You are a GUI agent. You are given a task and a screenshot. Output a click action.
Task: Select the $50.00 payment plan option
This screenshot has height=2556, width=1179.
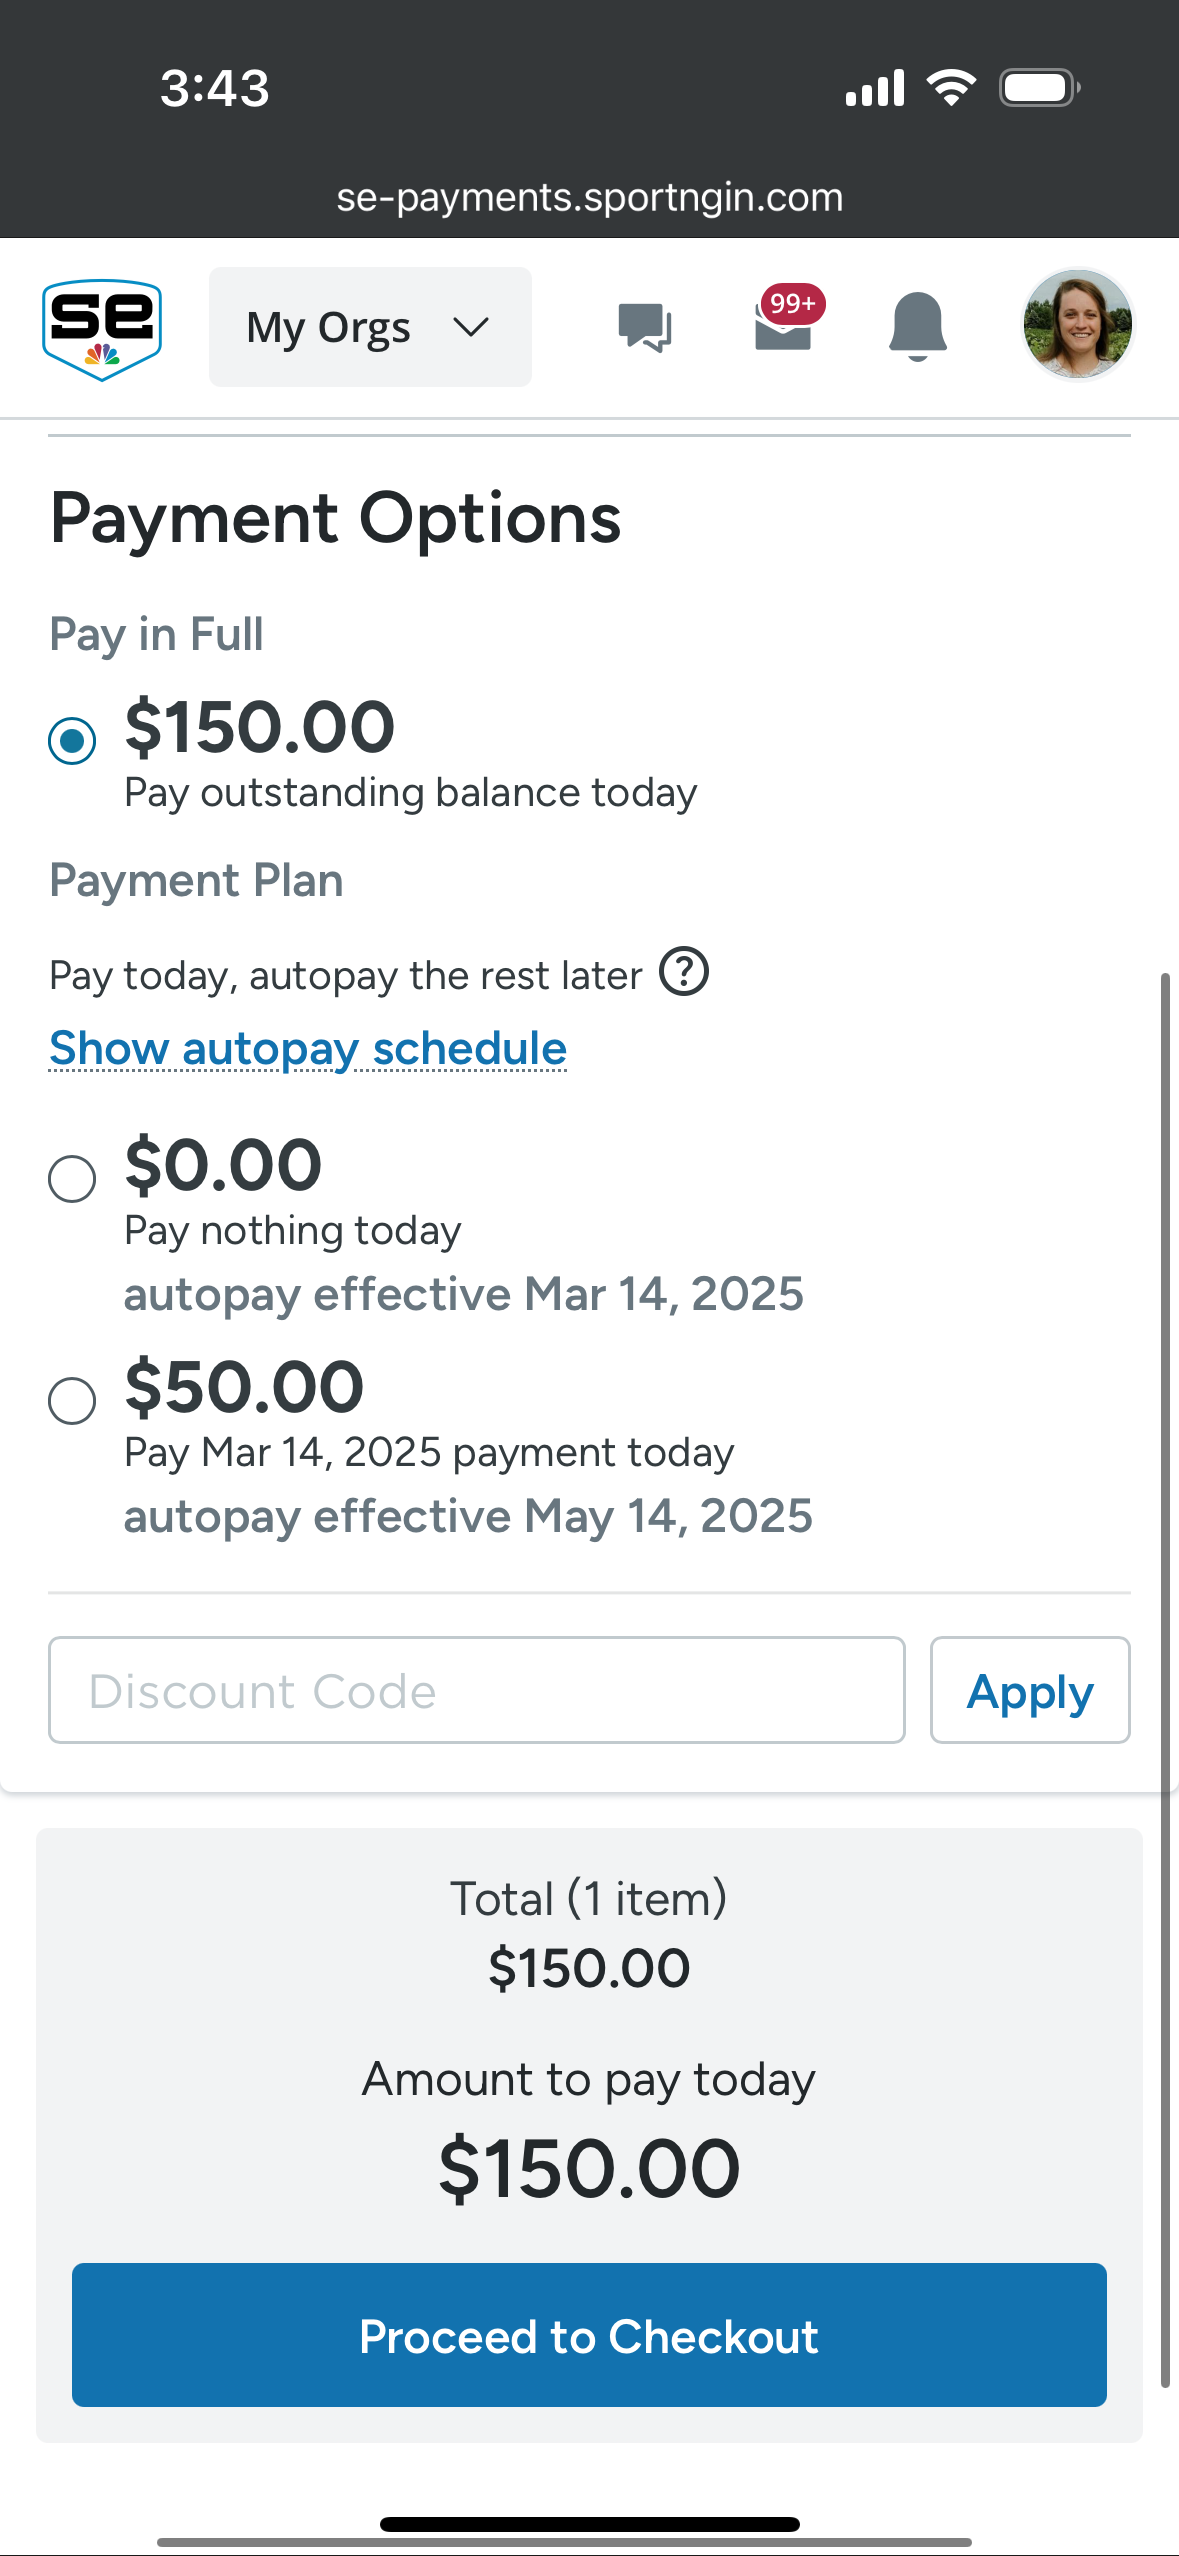pyautogui.click(x=73, y=1401)
